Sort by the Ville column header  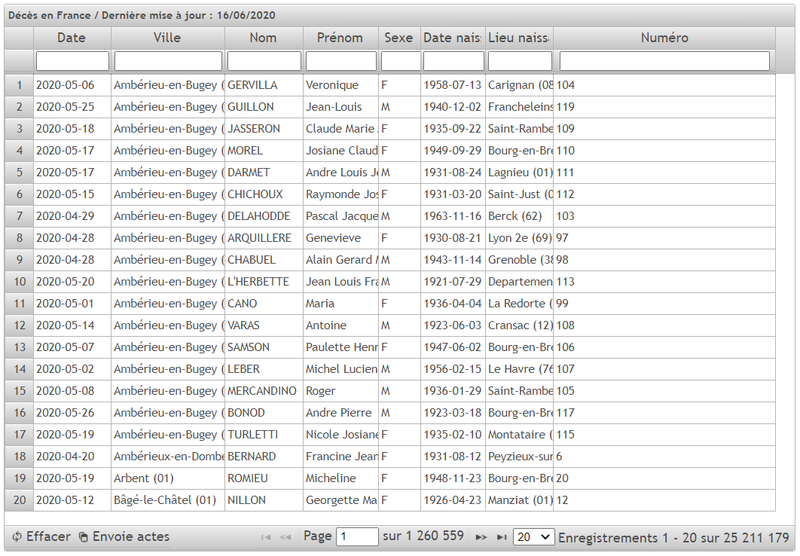coord(167,38)
